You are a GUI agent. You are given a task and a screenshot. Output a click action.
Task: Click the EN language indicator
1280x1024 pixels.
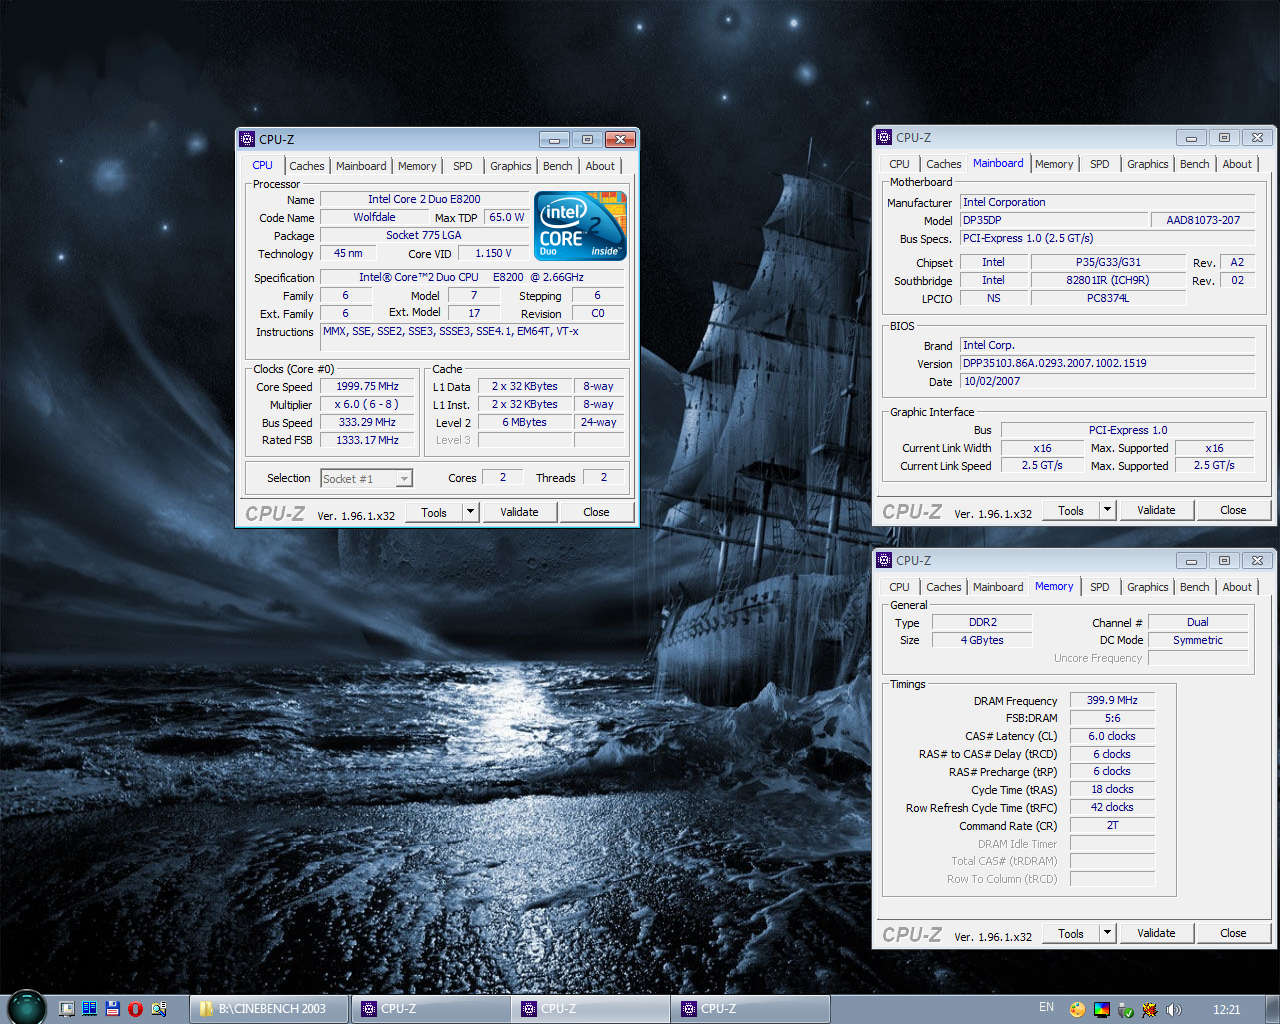pos(1046,1008)
